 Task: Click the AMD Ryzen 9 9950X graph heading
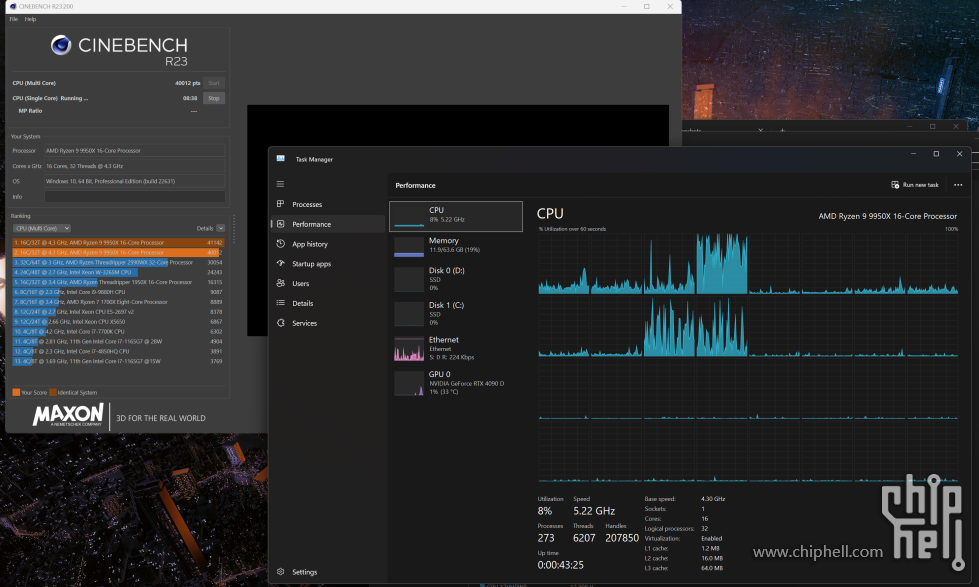tap(887, 216)
